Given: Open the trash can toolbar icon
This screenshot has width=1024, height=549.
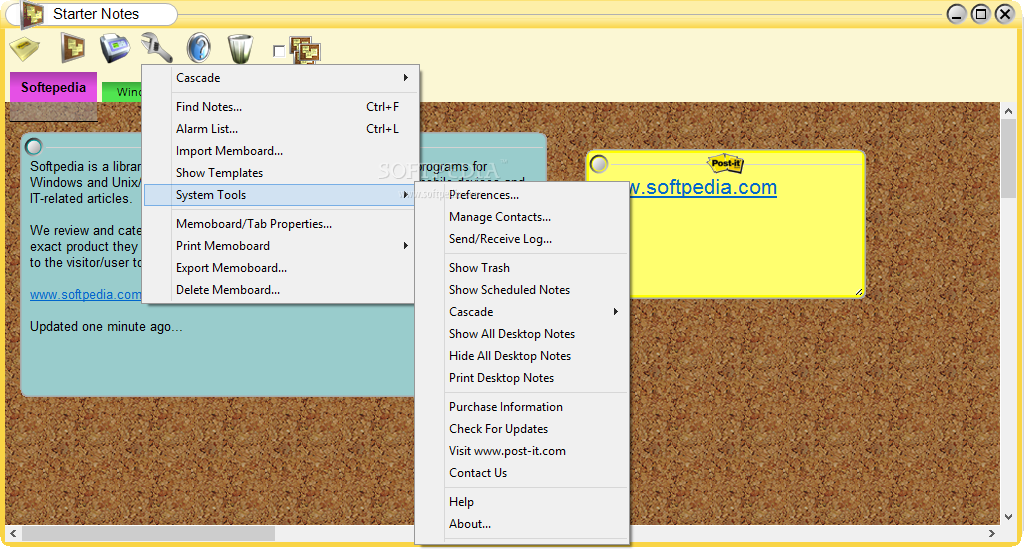Looking at the screenshot, I should (240, 49).
